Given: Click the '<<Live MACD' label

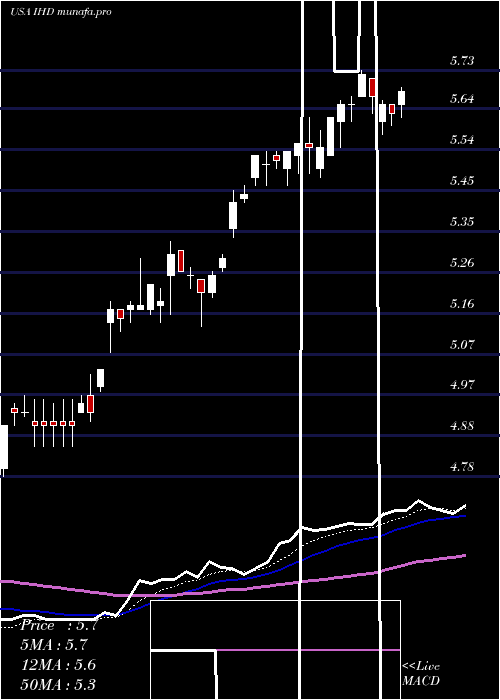Looking at the screenshot, I should (421, 674).
